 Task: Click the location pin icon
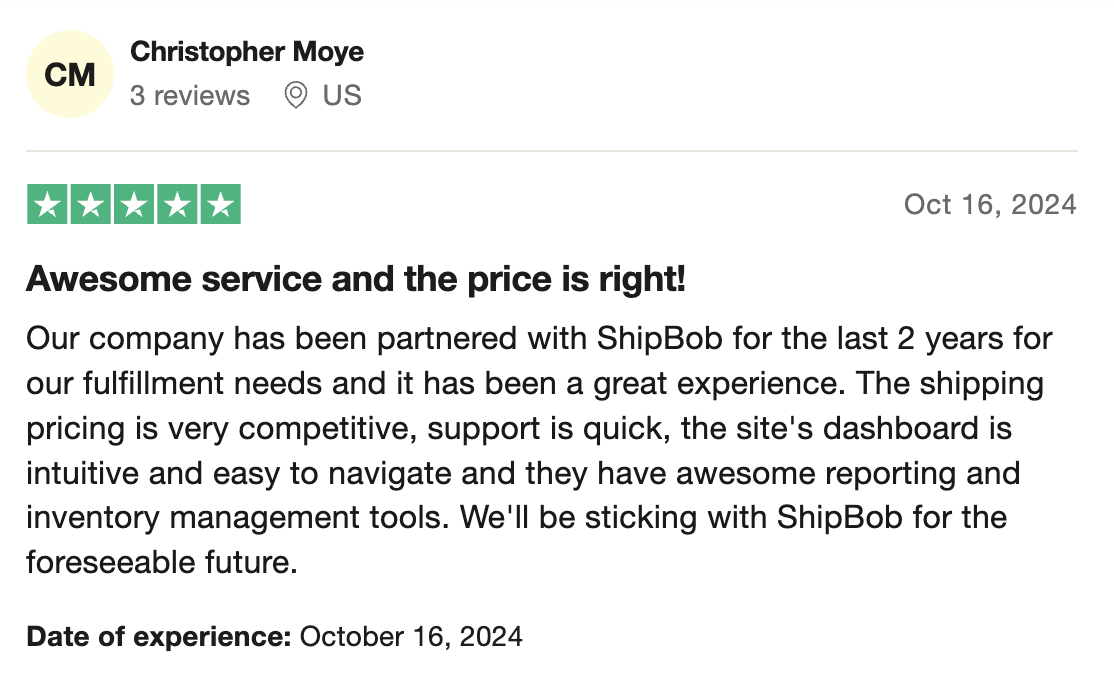tap(296, 95)
